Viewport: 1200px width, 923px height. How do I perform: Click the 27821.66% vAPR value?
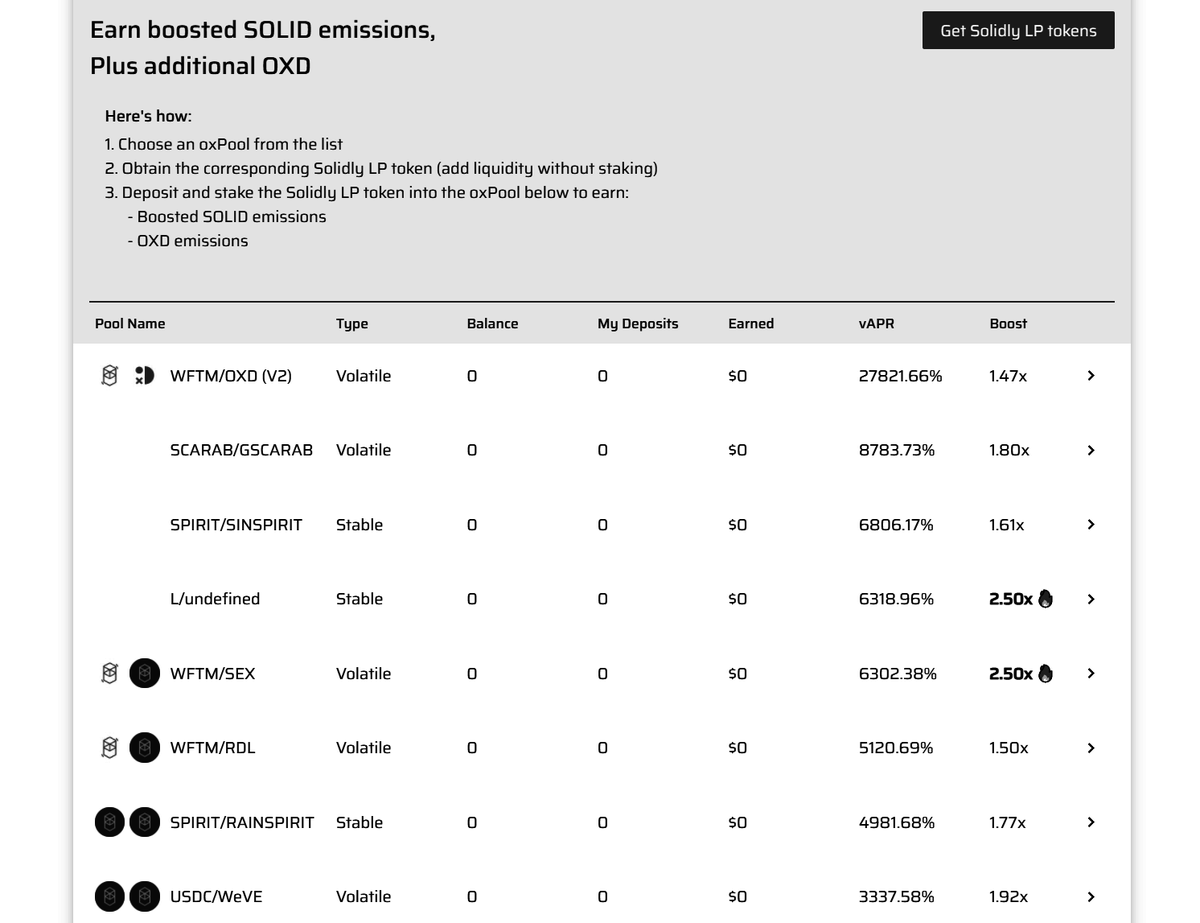(x=900, y=376)
